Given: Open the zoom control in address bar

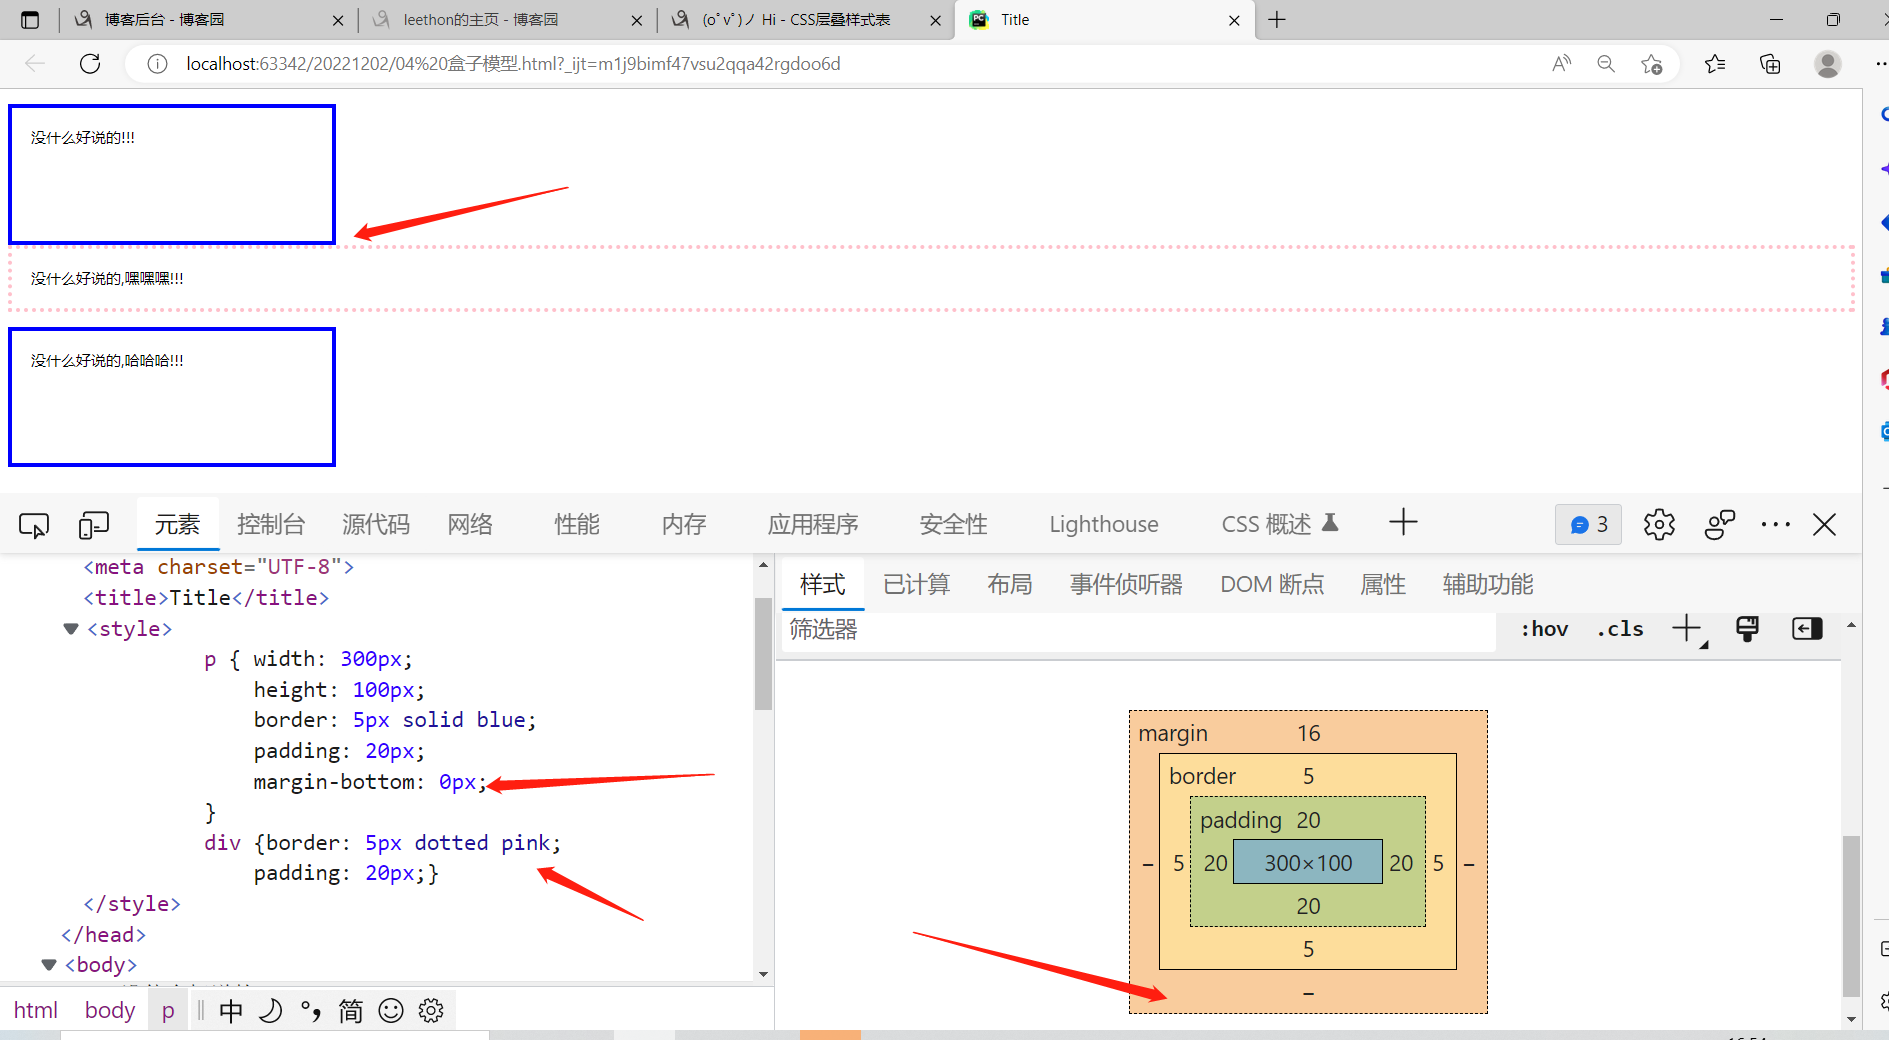Looking at the screenshot, I should click(1606, 64).
